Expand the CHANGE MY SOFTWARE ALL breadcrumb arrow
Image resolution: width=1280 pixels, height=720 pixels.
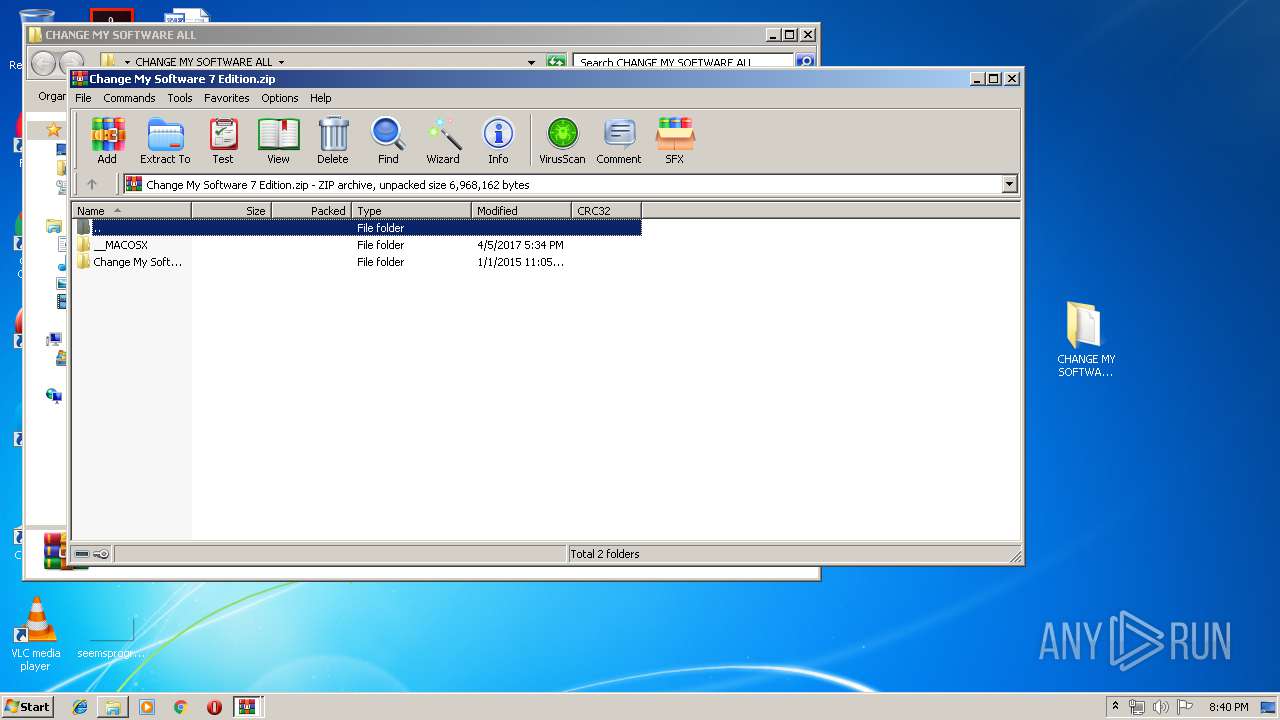[281, 62]
